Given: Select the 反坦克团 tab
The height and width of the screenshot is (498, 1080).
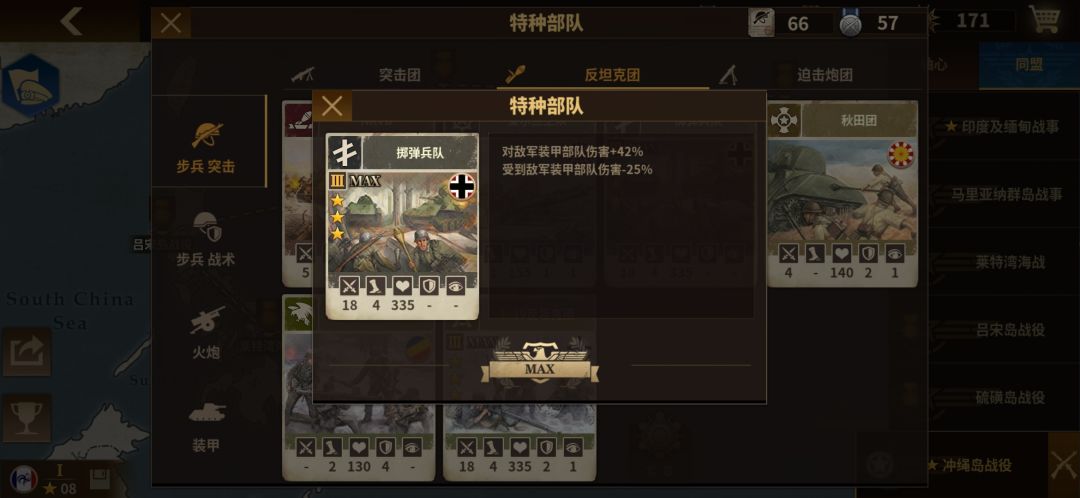Looking at the screenshot, I should click(x=612, y=75).
